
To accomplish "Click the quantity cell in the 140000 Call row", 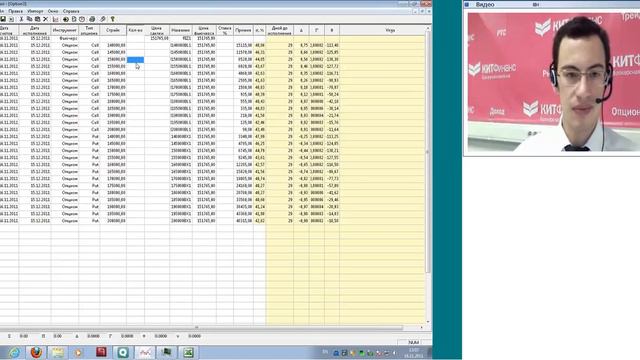I will [136, 45].
